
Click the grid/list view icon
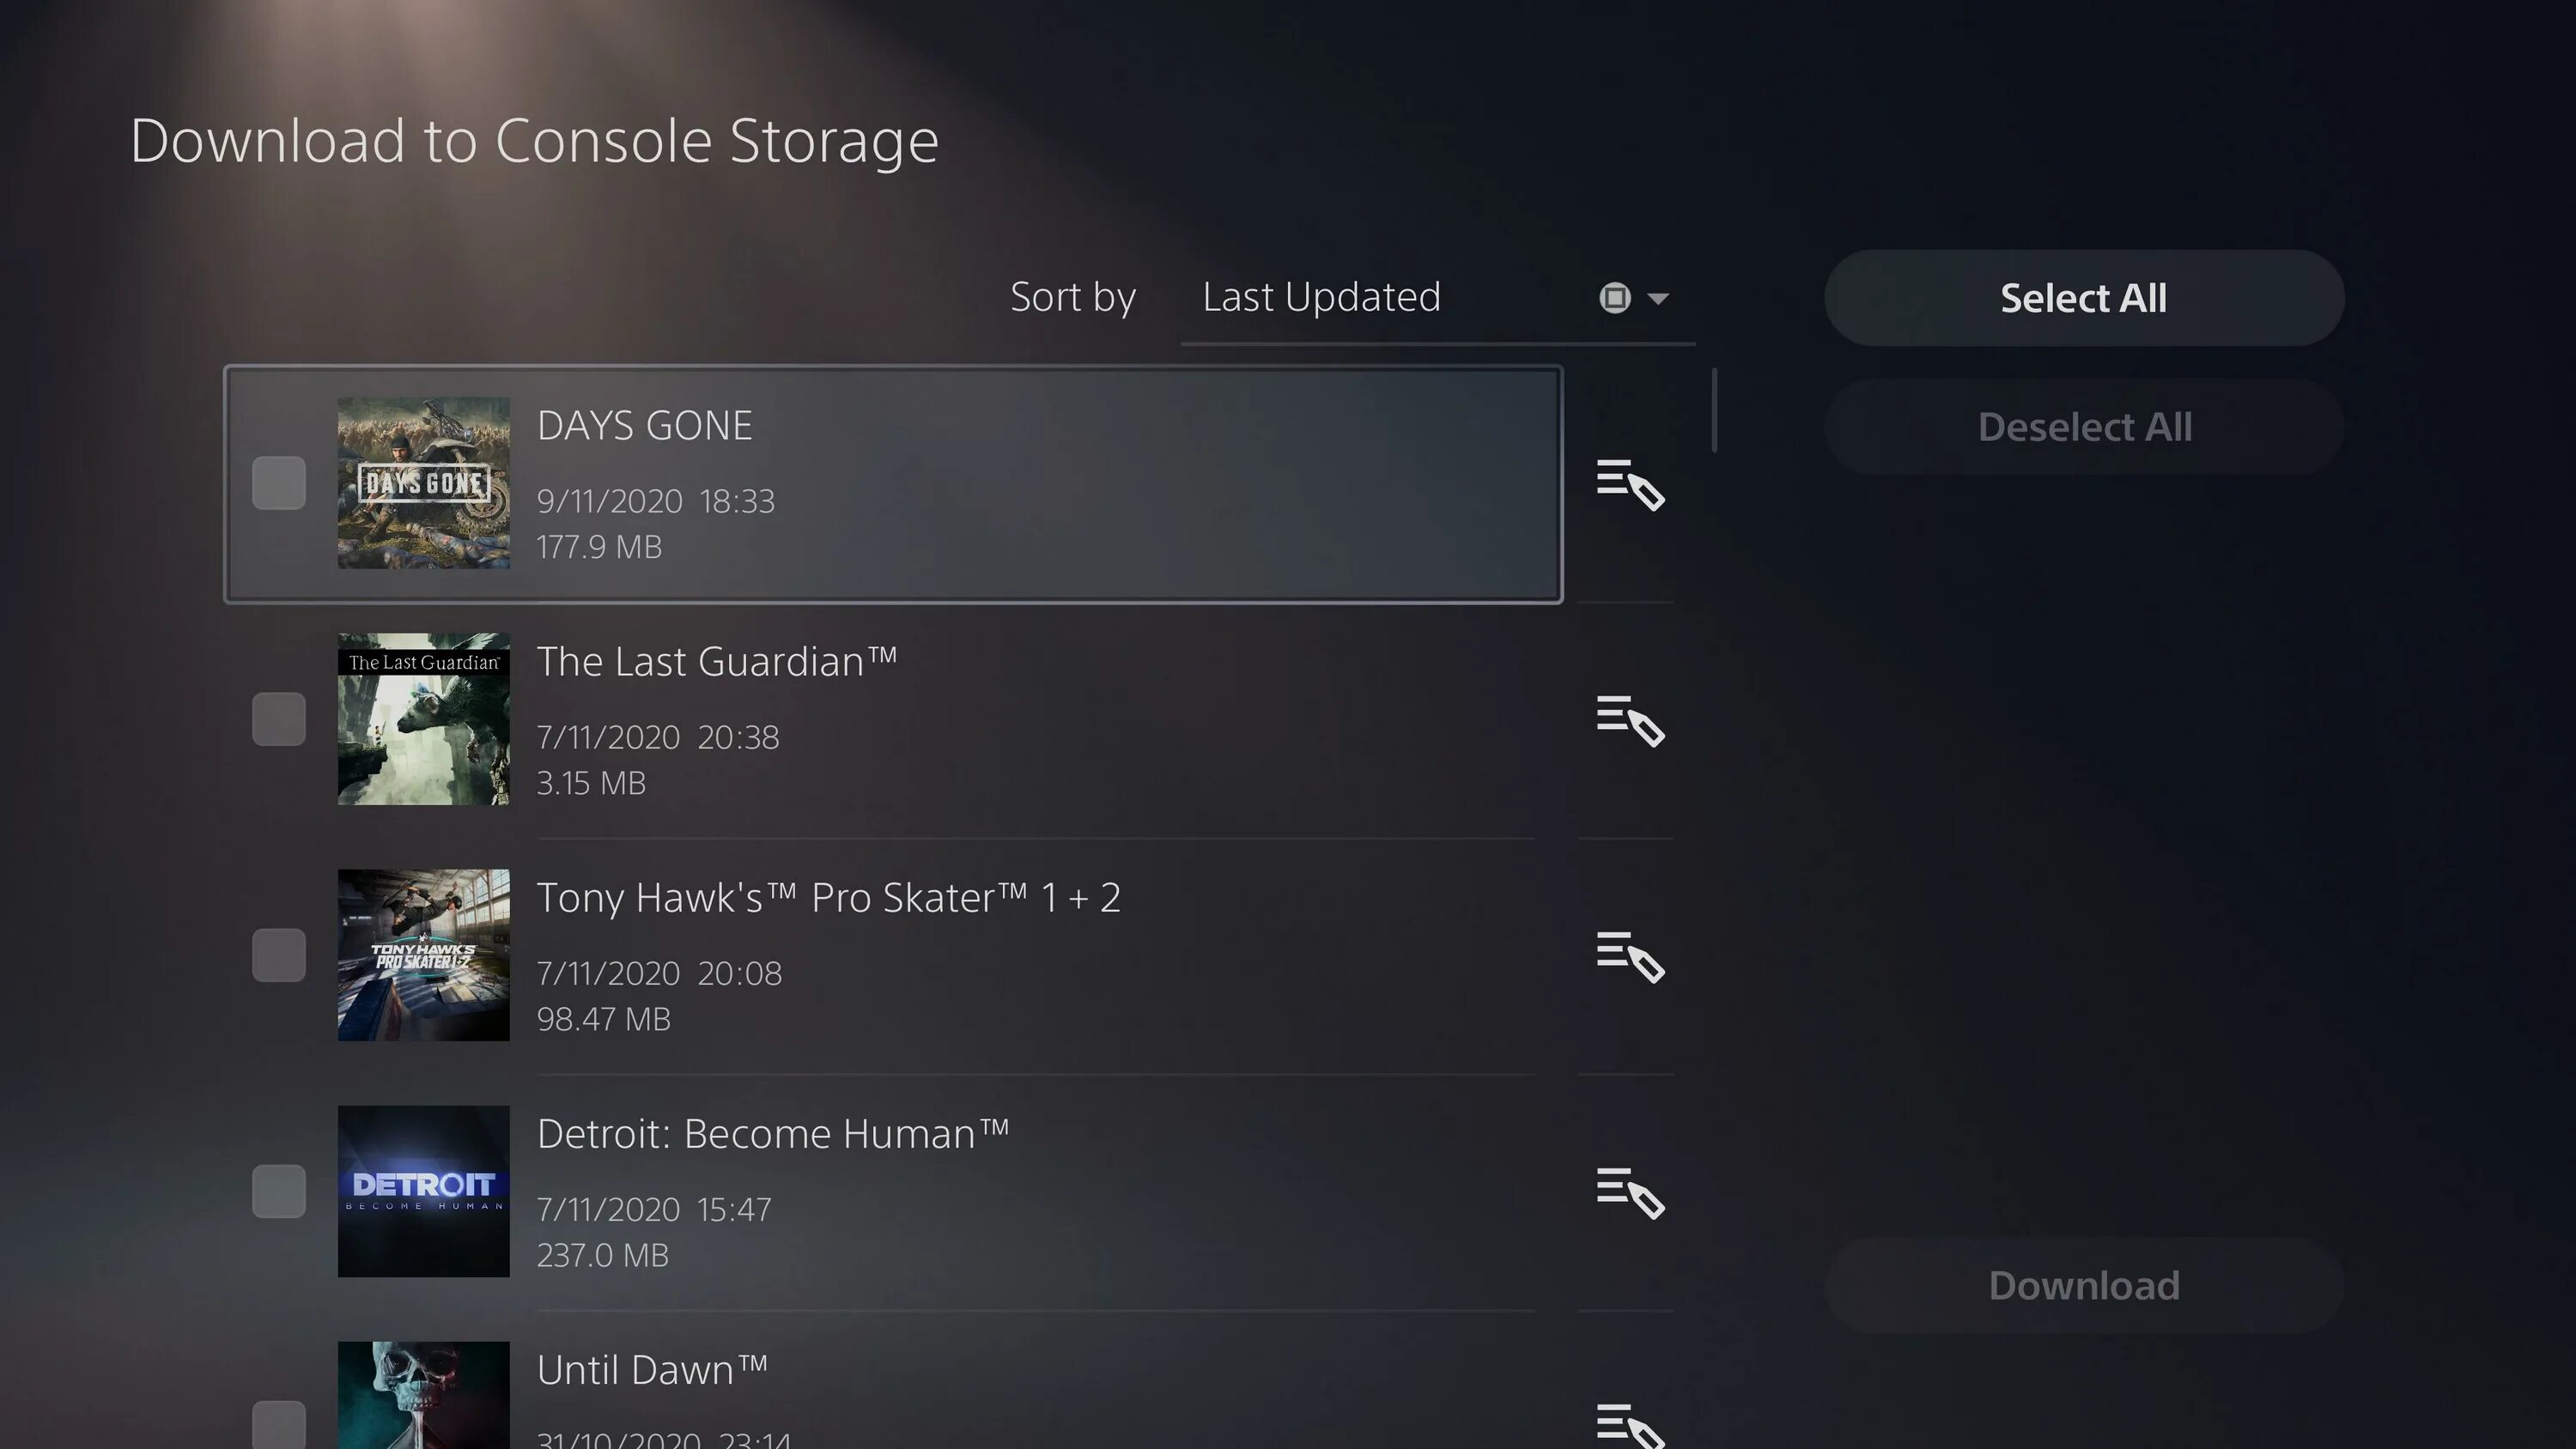pyautogui.click(x=1613, y=297)
